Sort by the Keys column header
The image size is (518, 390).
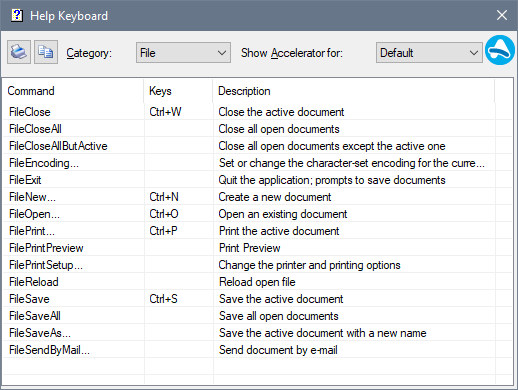[178, 91]
